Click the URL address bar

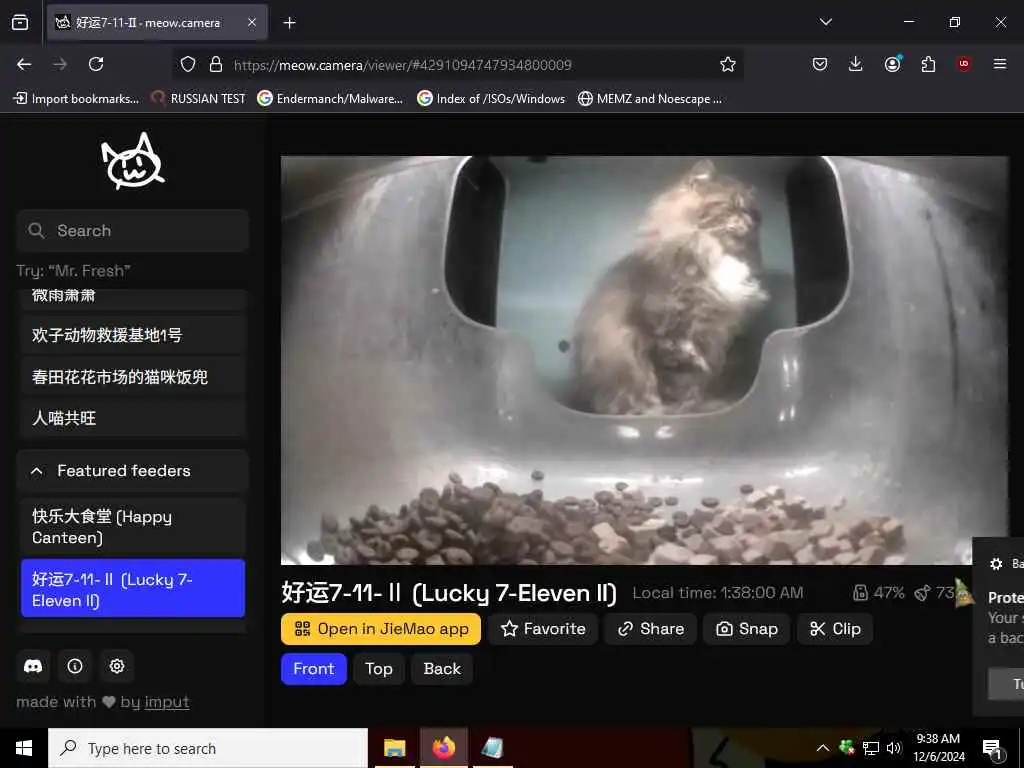tap(457, 65)
